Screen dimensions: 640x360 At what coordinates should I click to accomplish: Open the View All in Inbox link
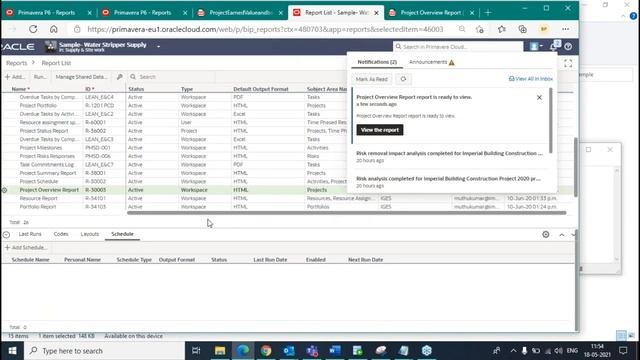pyautogui.click(x=531, y=79)
